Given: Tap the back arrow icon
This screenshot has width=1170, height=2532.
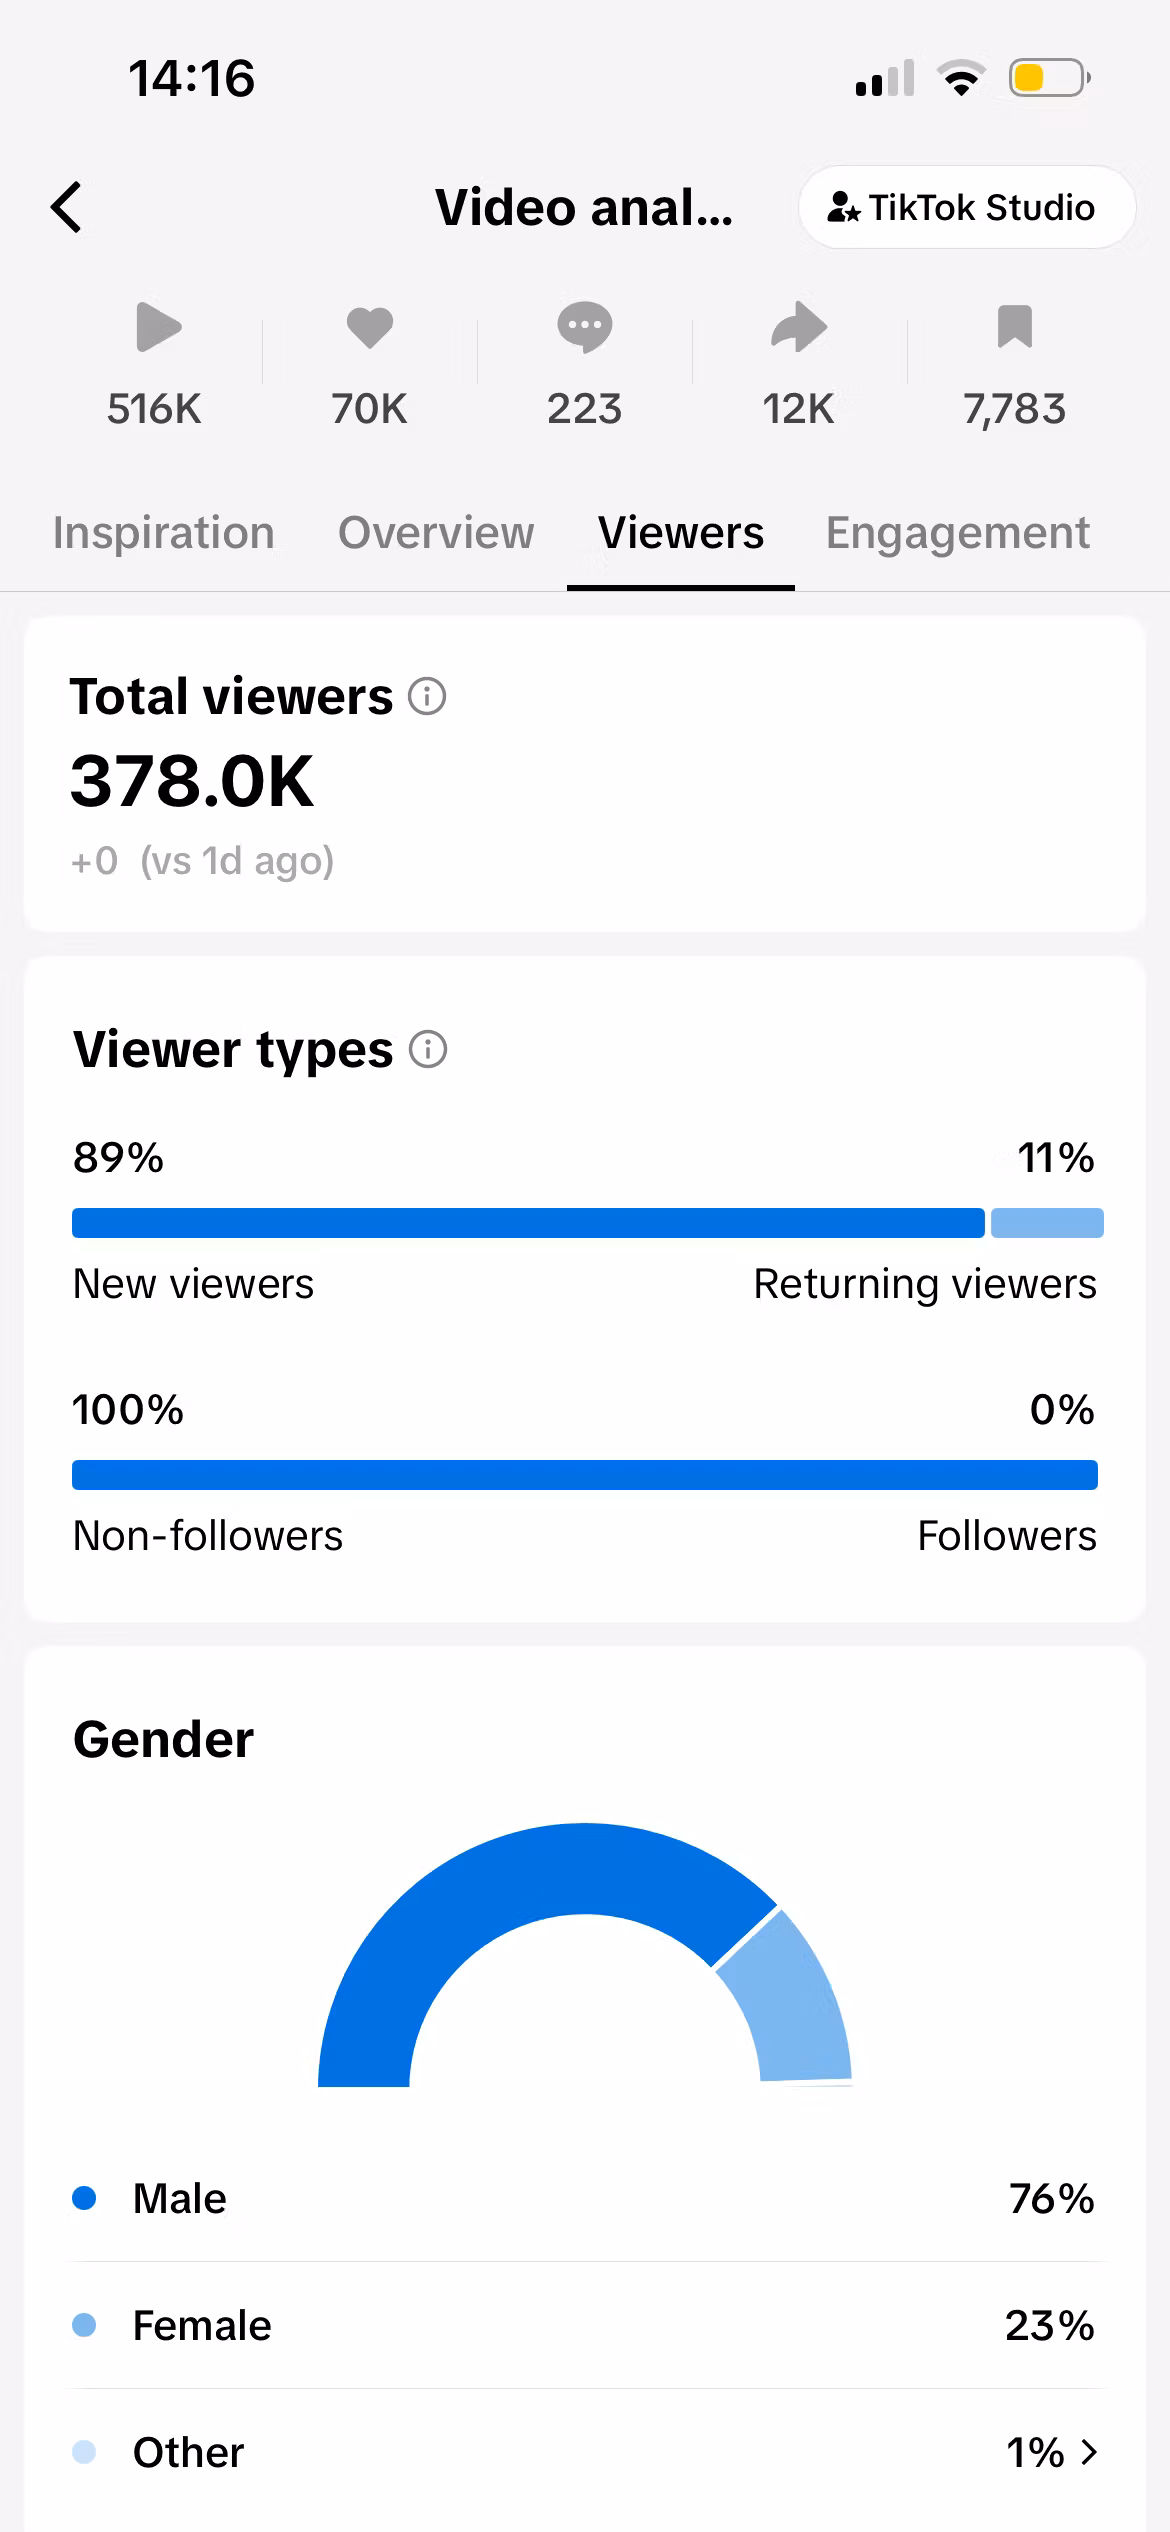Looking at the screenshot, I should [x=66, y=207].
